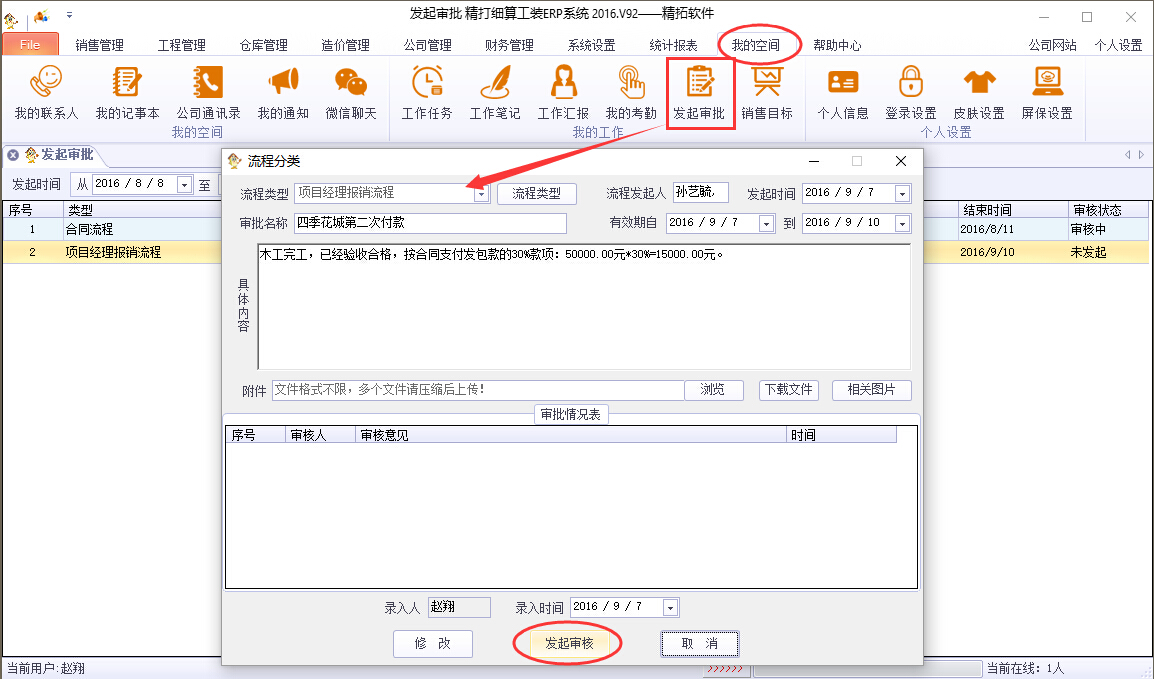Screen dimensions: 1154x679
Task: Click 浏览 to browse attachment
Action: click(x=713, y=390)
